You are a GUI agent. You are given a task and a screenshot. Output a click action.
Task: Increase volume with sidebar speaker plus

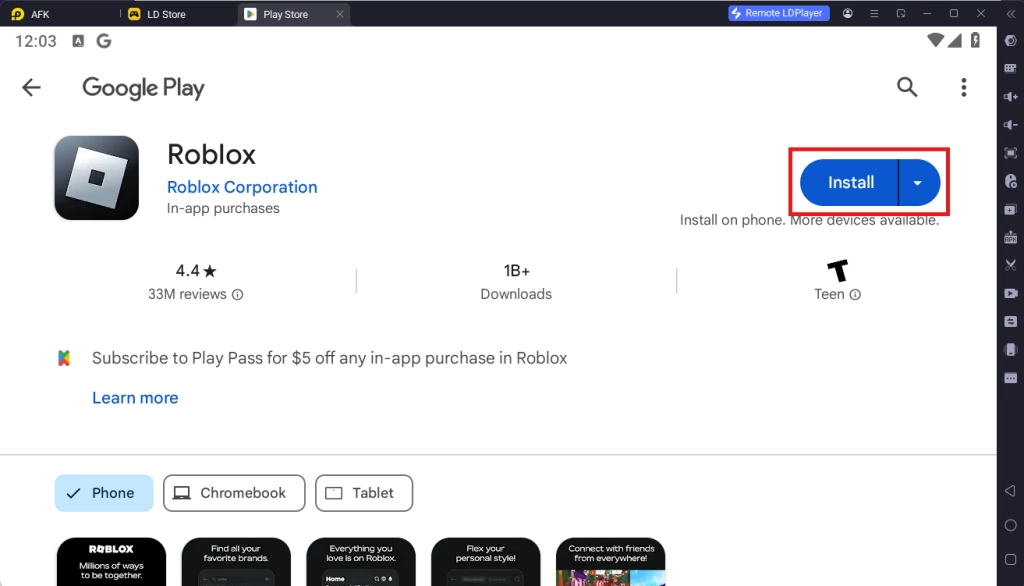pos(1010,97)
